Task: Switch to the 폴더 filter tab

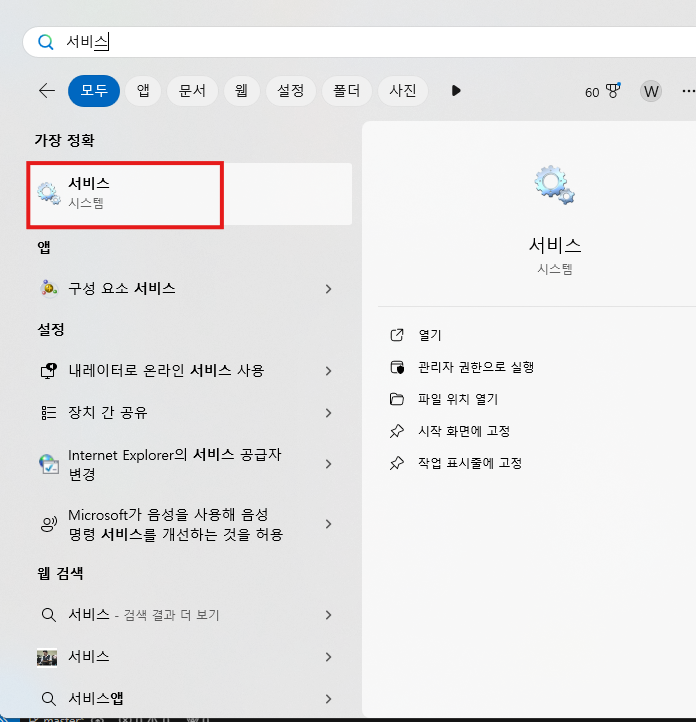Action: (x=347, y=91)
